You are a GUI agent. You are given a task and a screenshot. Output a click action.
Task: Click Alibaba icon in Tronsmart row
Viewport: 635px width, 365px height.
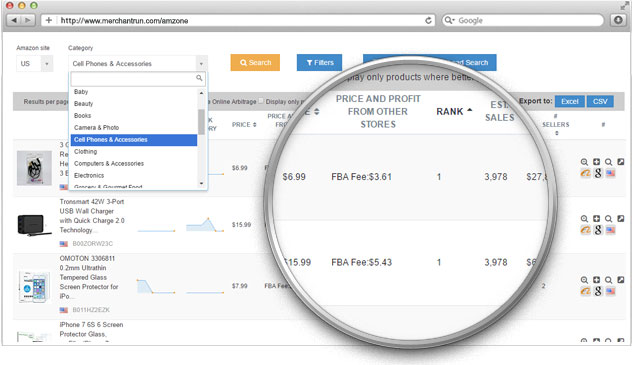[x=585, y=230]
